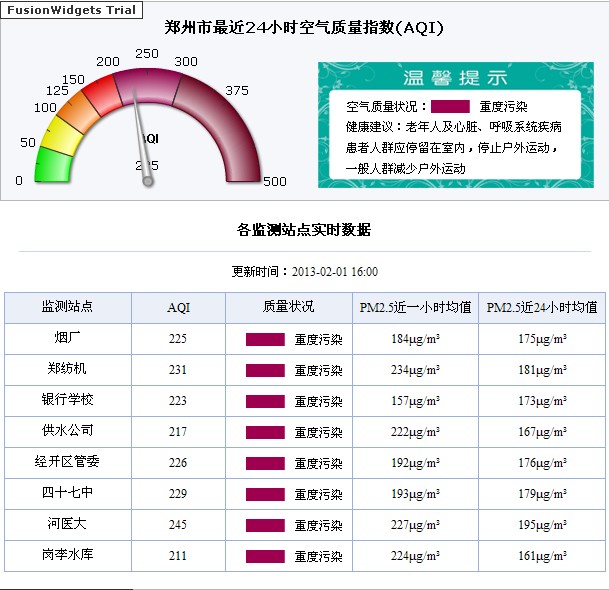The height and width of the screenshot is (590, 609).
Task: Select the 银行学校 station name
Action: point(67,399)
